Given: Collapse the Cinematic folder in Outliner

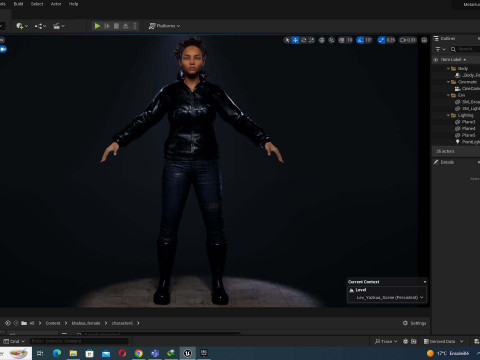Looking at the screenshot, I should point(448,82).
